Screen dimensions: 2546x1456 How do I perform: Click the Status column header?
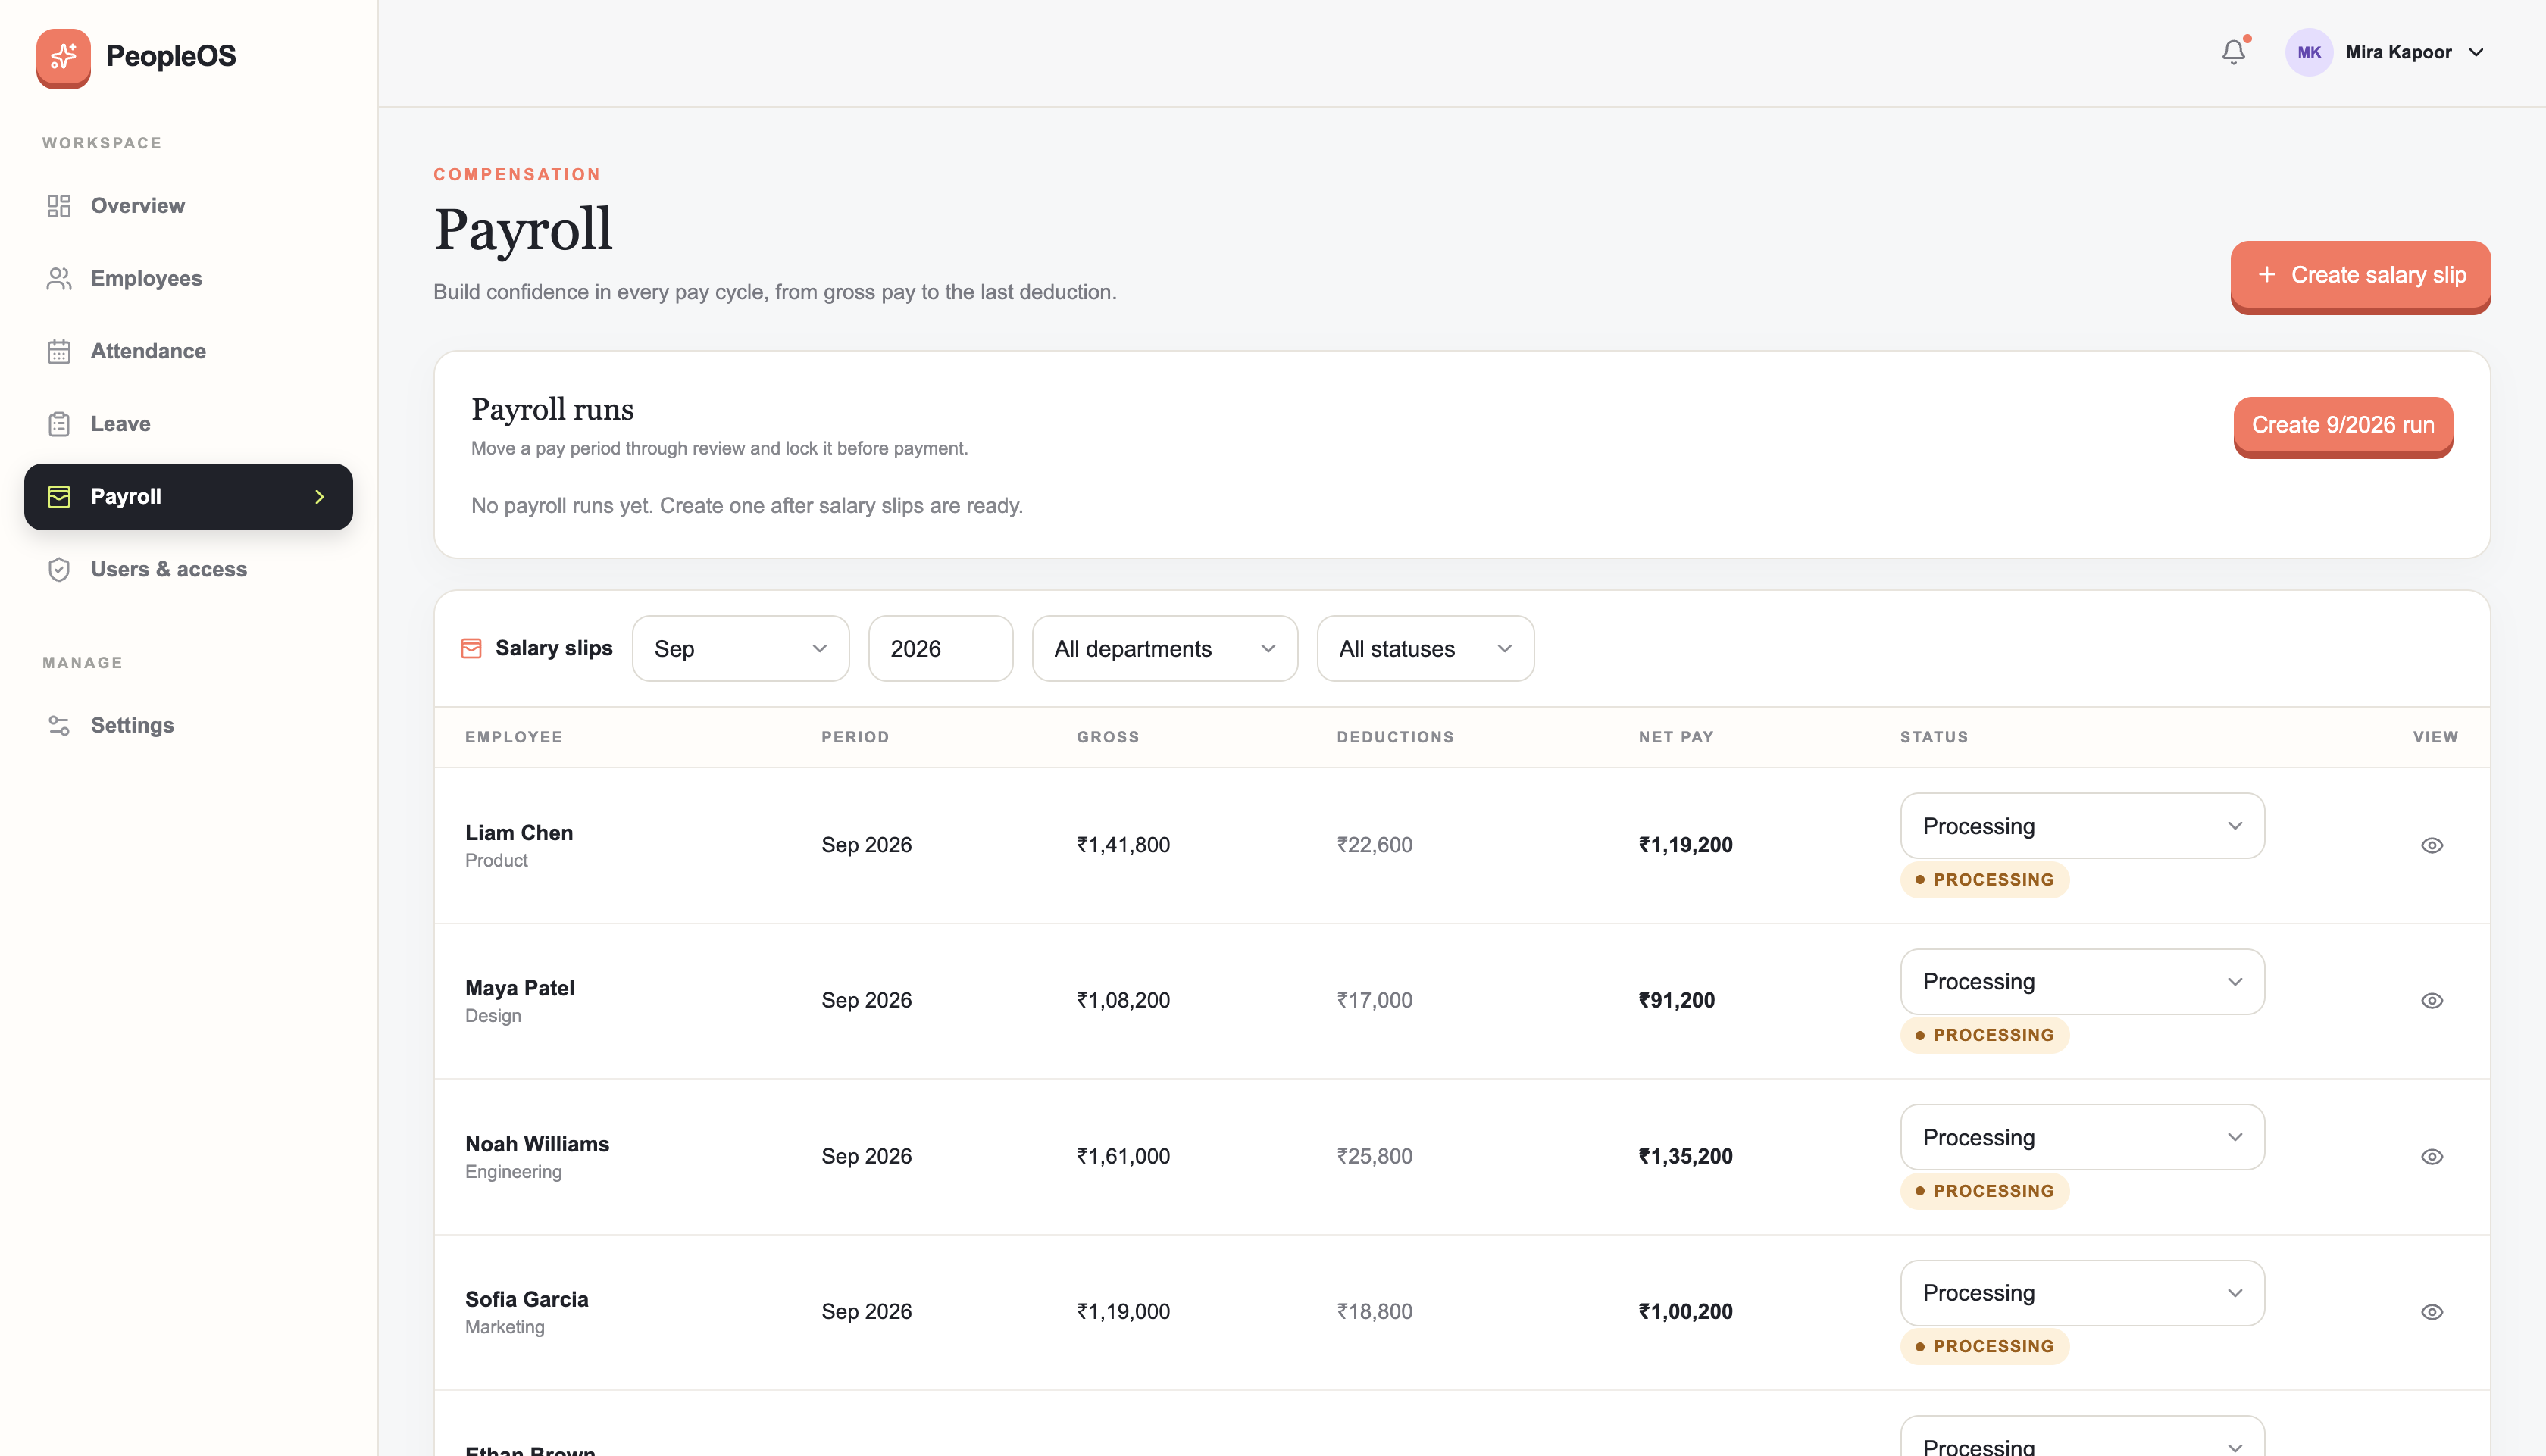click(x=1934, y=737)
